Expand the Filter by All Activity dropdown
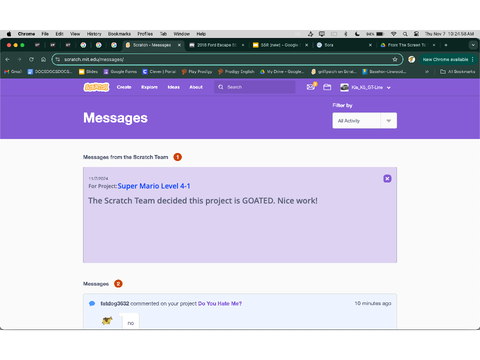Screen dimensions: 480x360 click(x=364, y=121)
